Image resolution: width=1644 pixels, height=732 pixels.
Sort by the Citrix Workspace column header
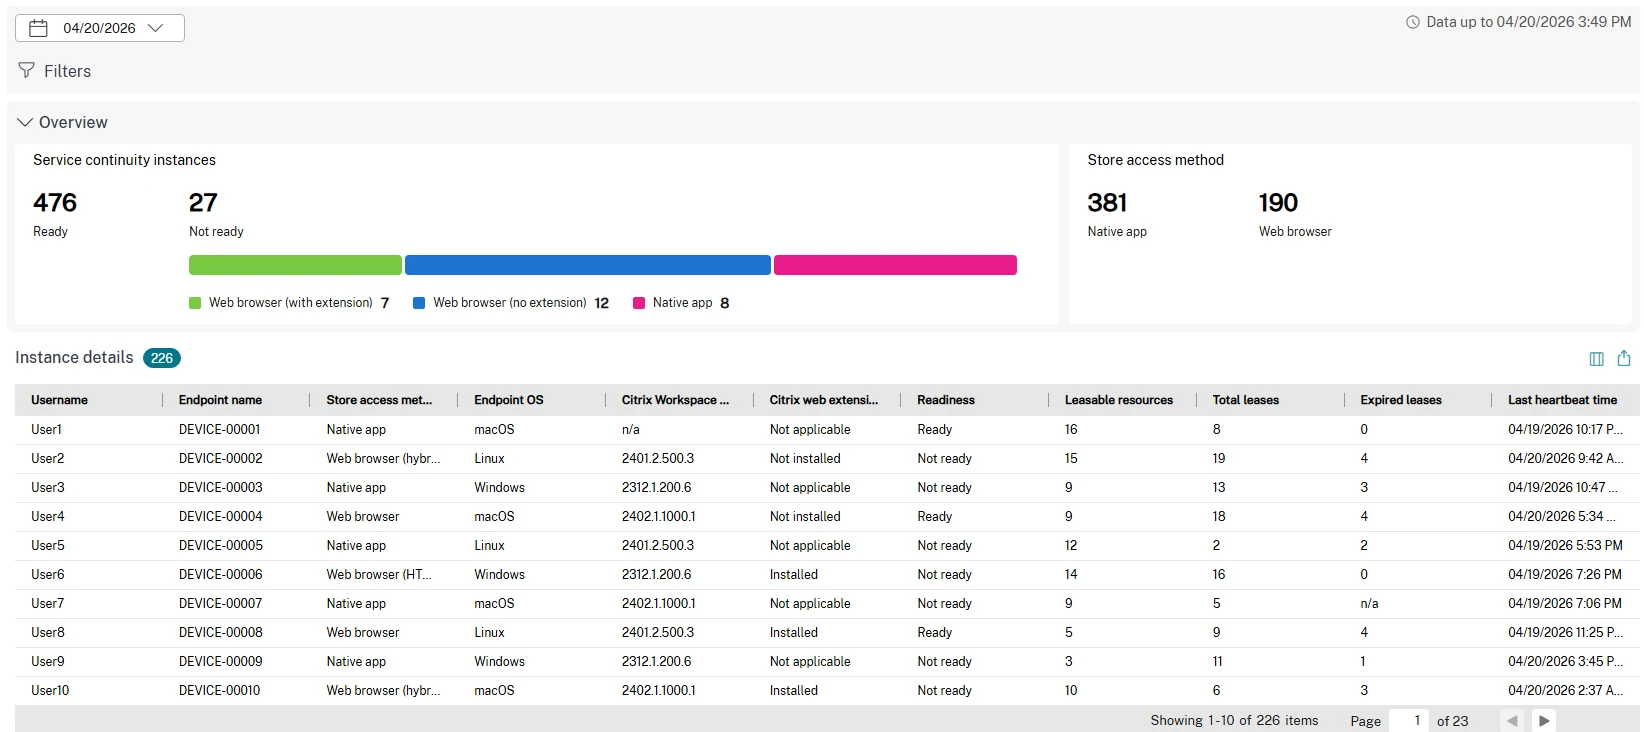675,400
